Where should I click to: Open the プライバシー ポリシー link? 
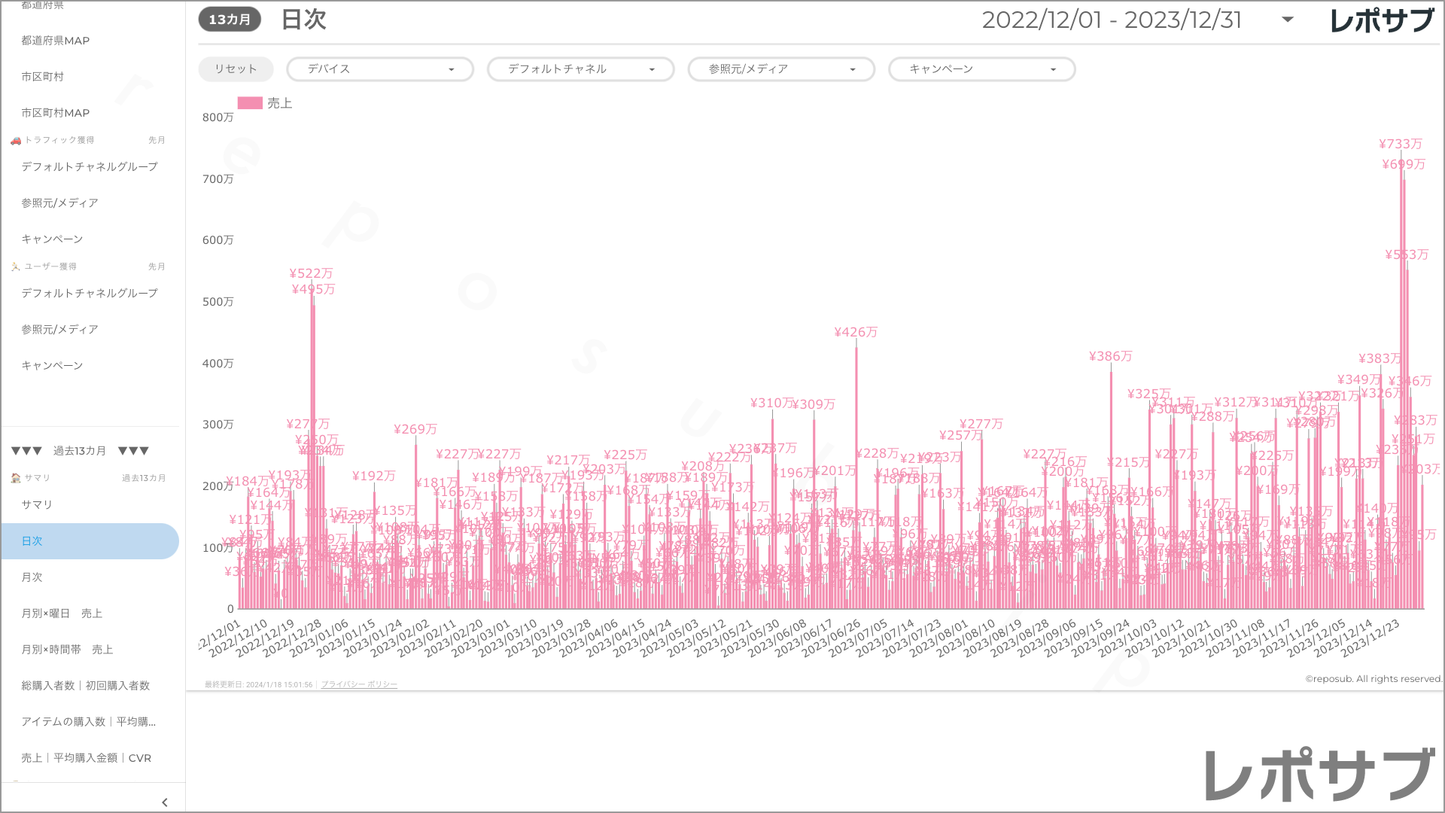[359, 685]
